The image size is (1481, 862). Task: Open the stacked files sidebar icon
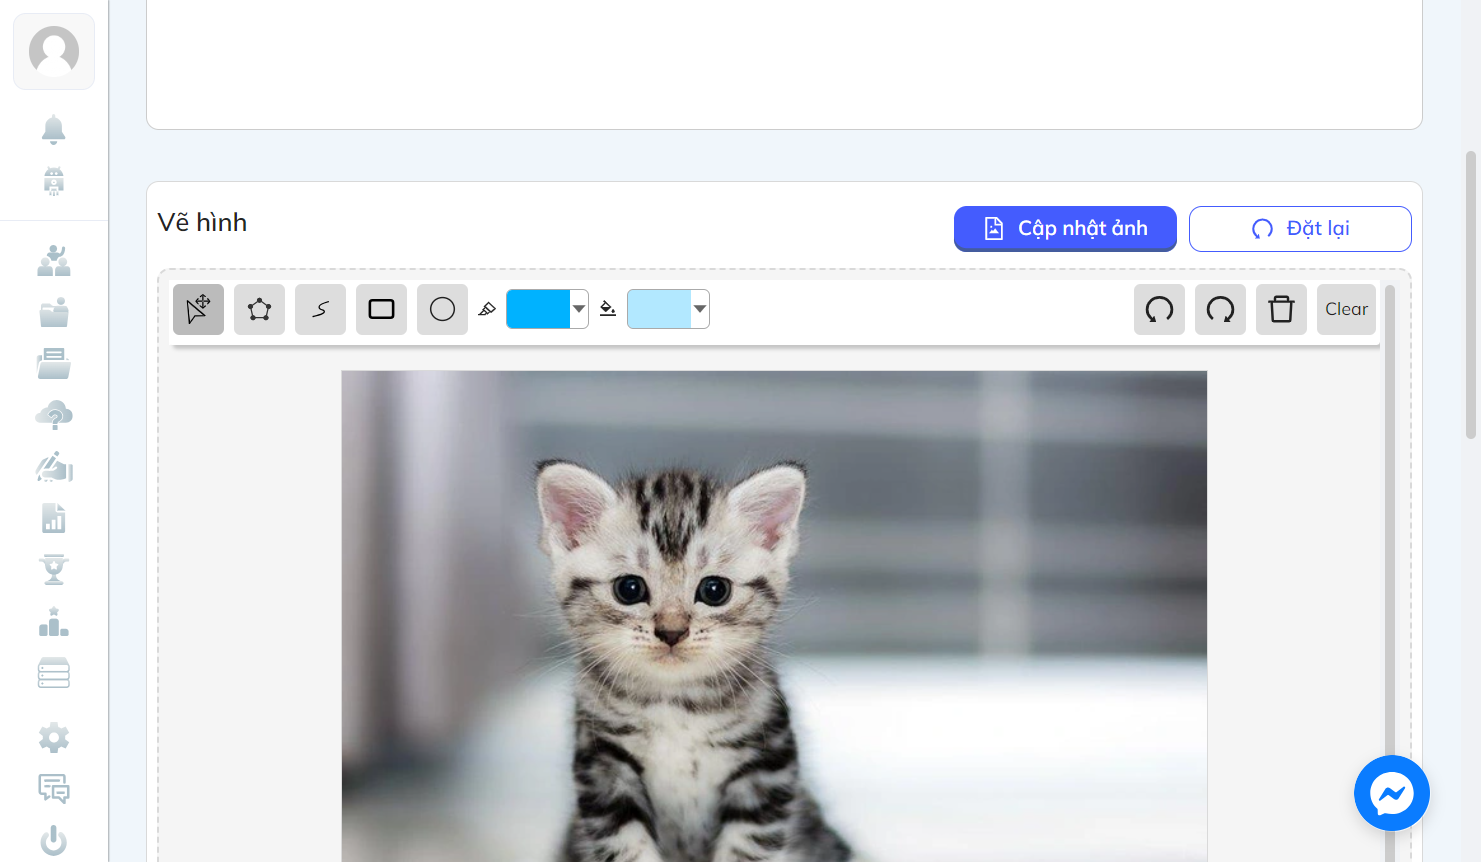point(54,363)
